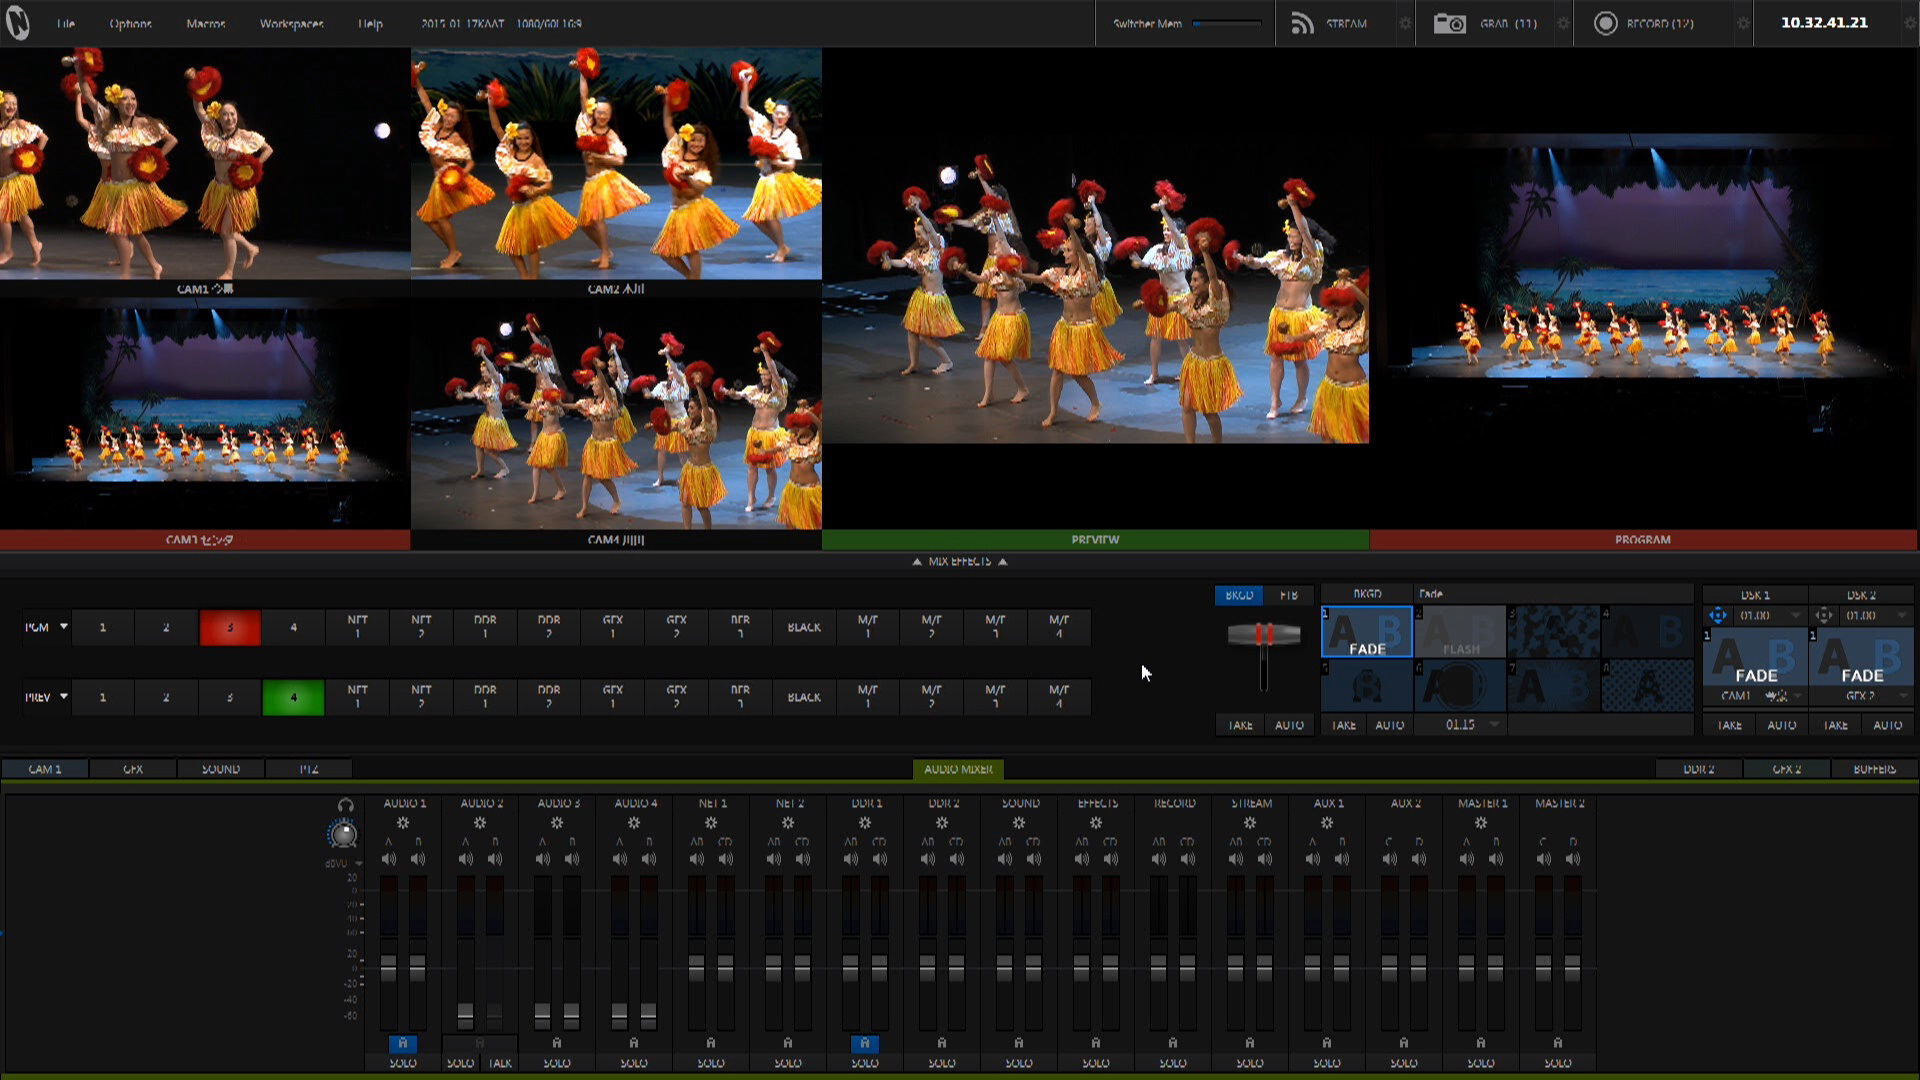Image resolution: width=1920 pixels, height=1080 pixels.
Task: Open the PGM row bank dropdown
Action: pyautogui.click(x=64, y=627)
